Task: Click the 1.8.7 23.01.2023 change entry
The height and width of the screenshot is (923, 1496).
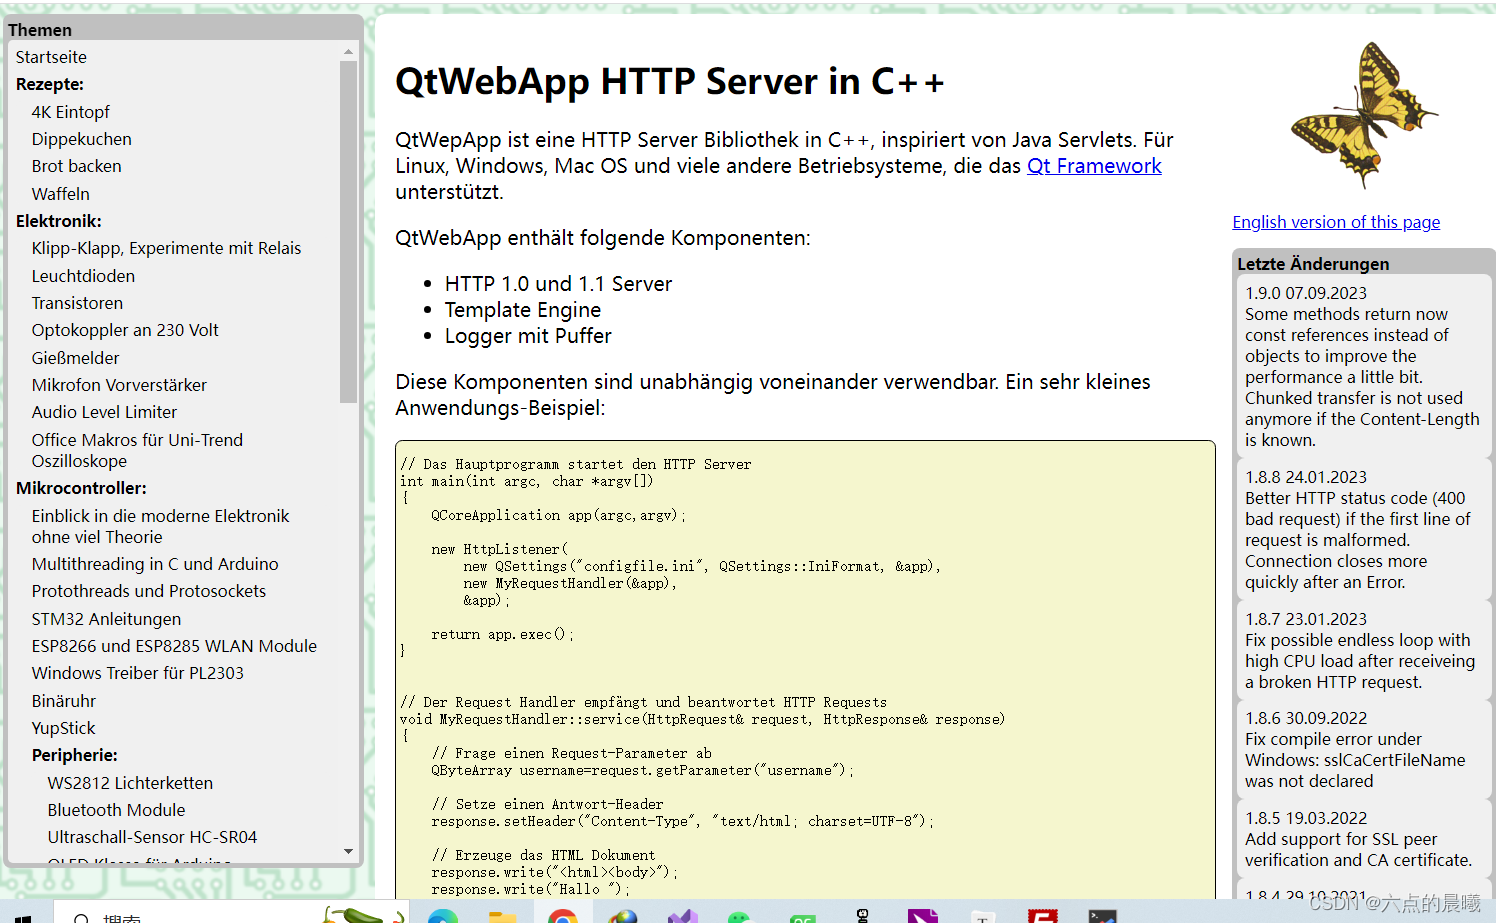Action: point(1362,650)
